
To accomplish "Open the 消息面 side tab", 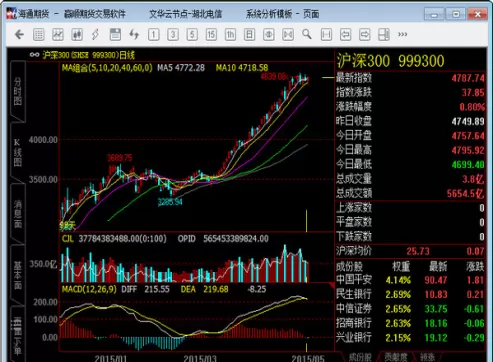I will (x=18, y=213).
